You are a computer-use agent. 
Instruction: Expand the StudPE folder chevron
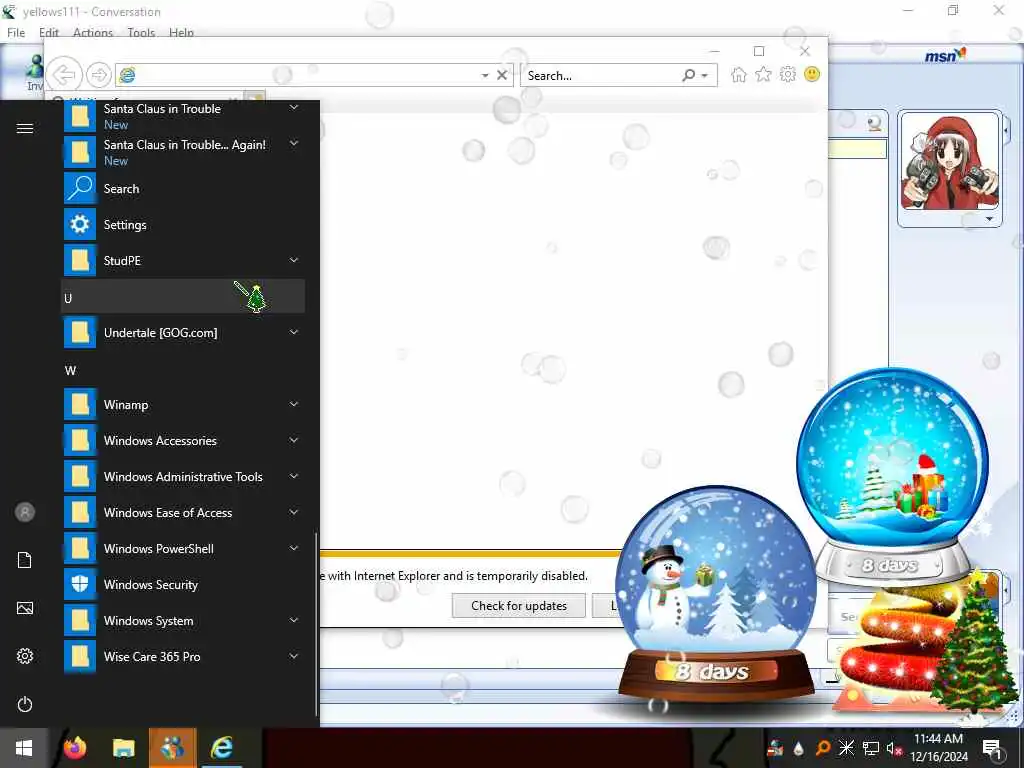[x=294, y=260]
